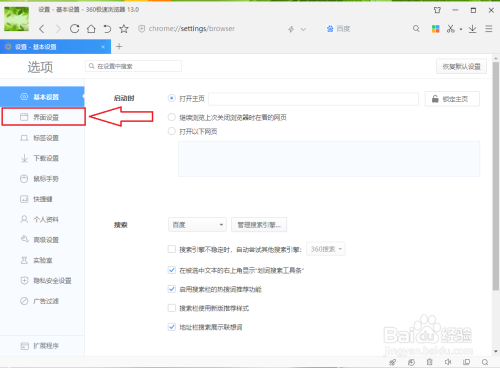Click the lightning speed-mode icon
The image size is (500, 368).
(x=291, y=29)
